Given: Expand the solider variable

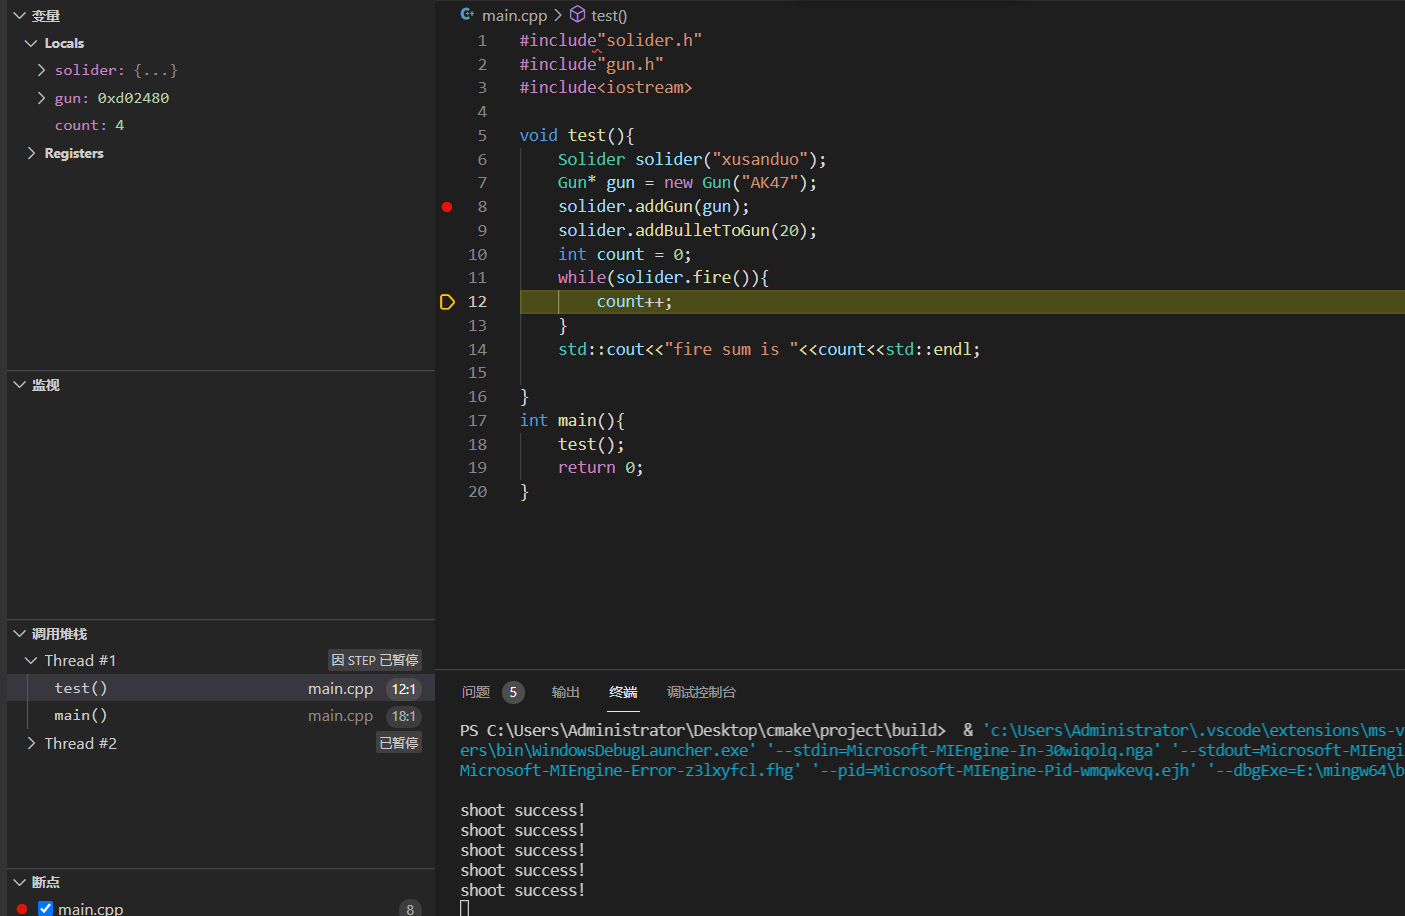Looking at the screenshot, I should coord(41,70).
